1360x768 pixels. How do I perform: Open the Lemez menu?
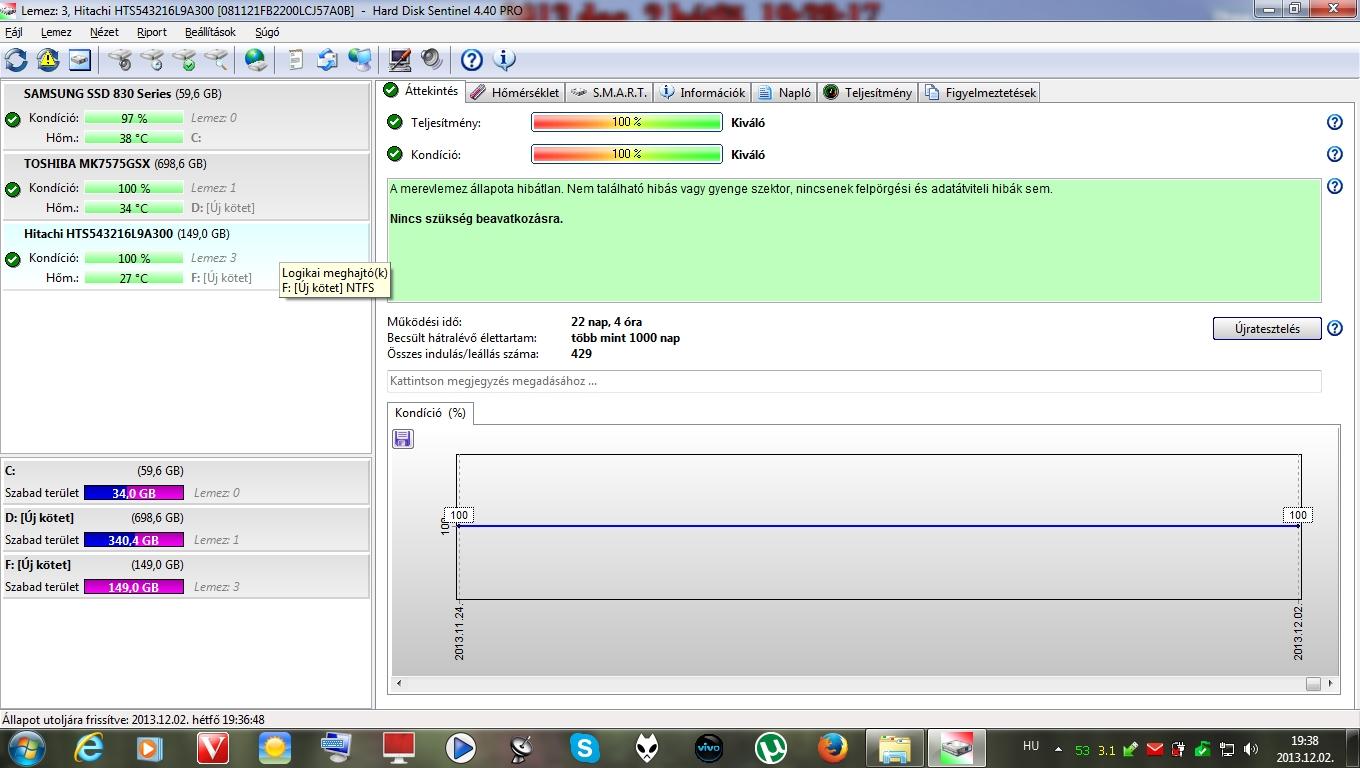click(x=56, y=32)
